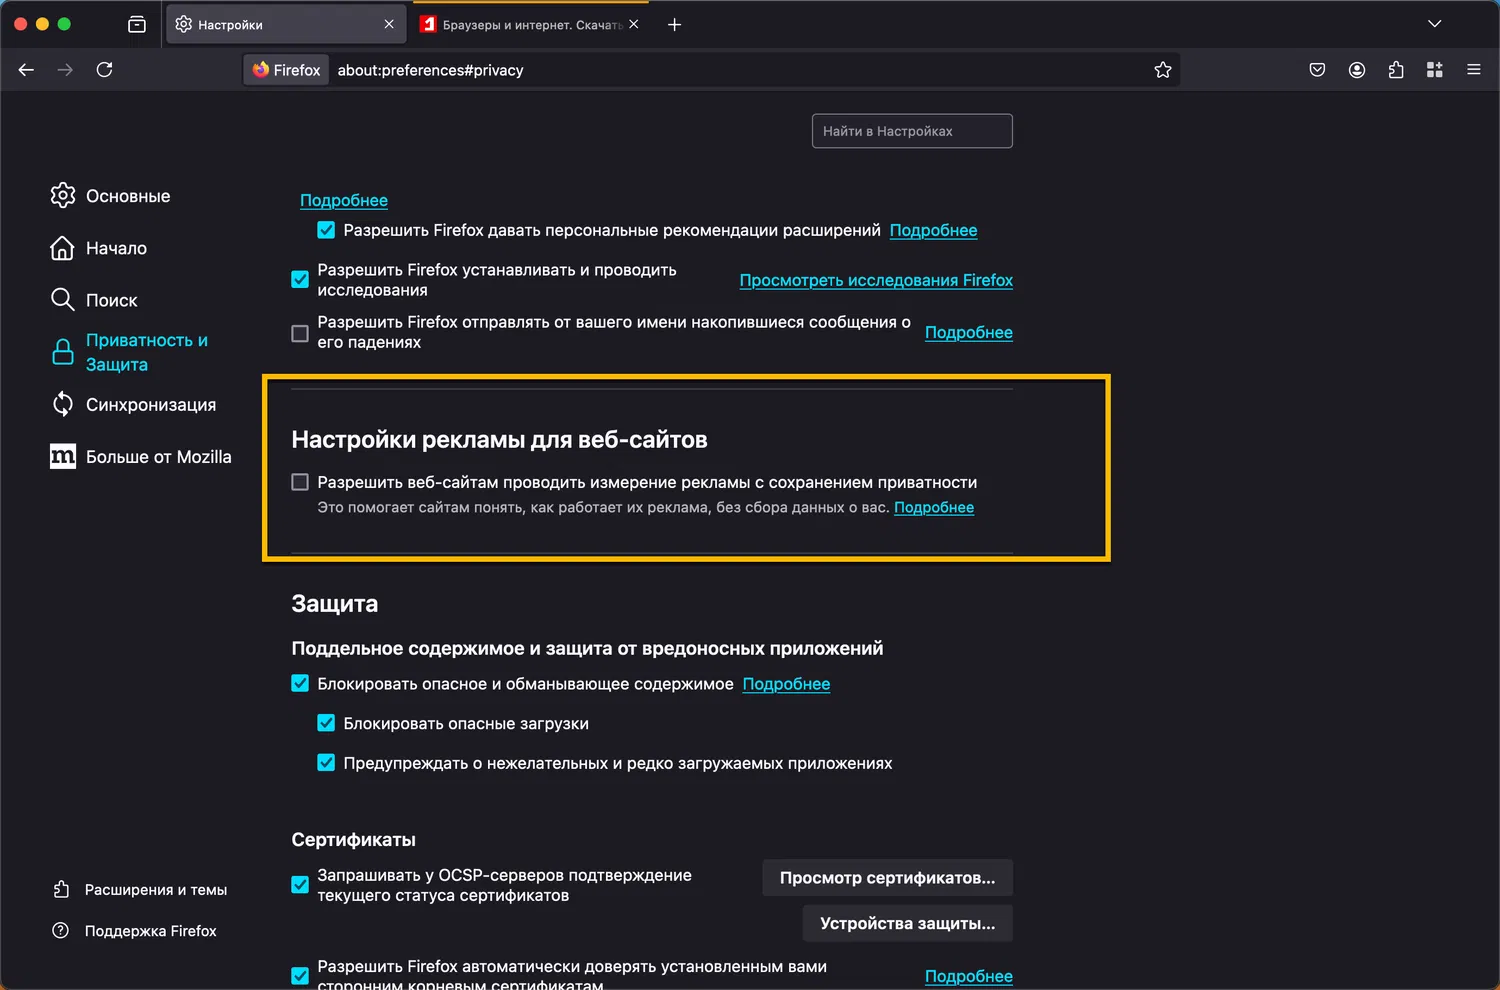
Task: Open the Просмотреть исследования Firefox link
Action: click(x=876, y=281)
